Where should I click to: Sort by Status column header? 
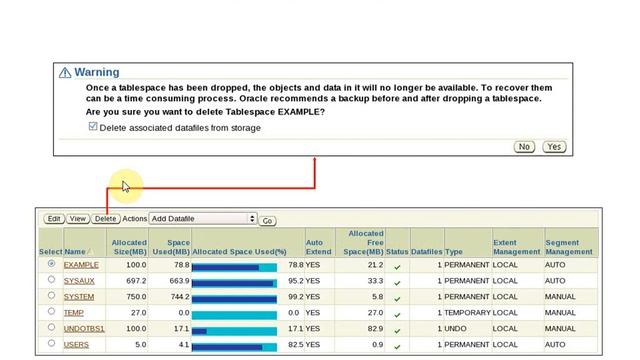[x=397, y=252]
